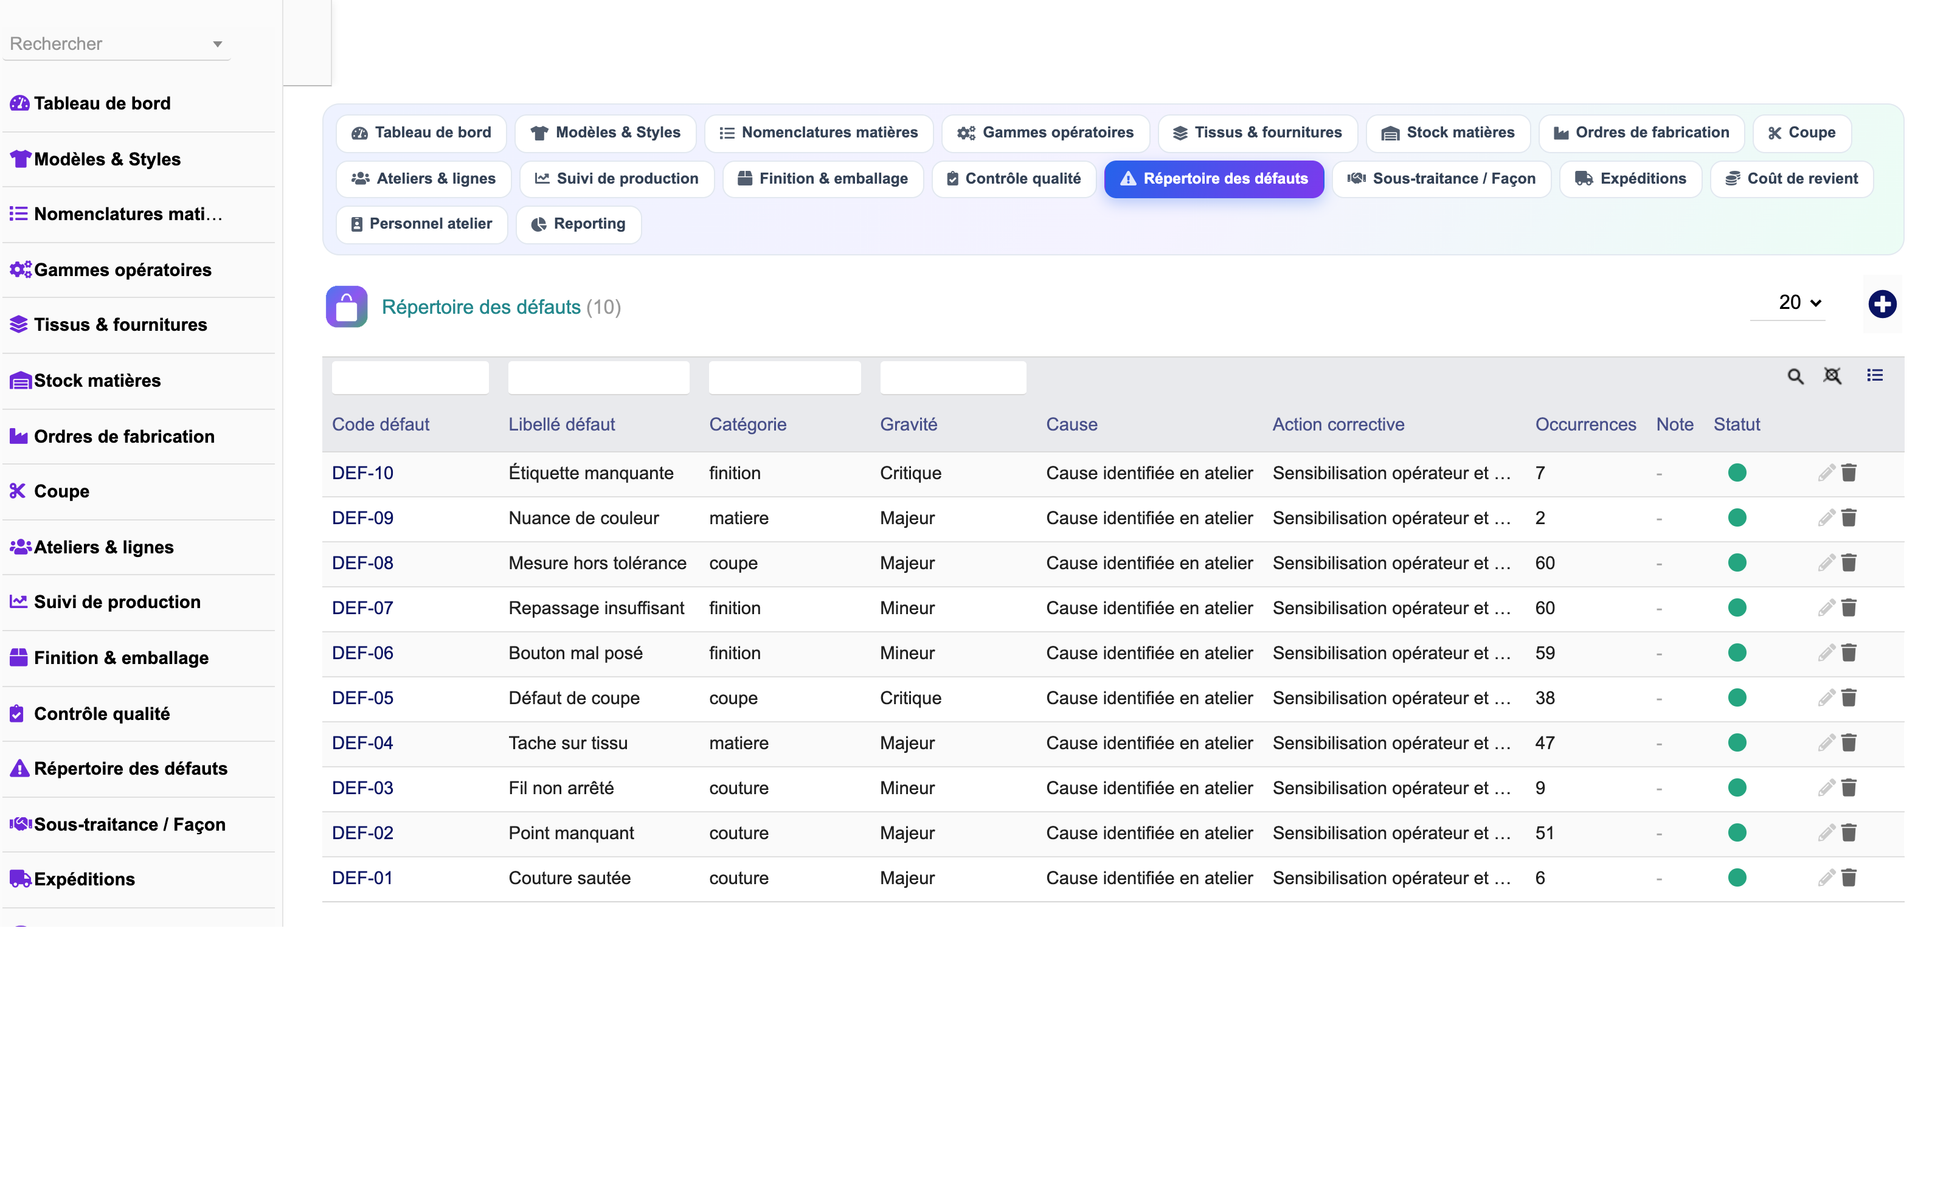Open Ordres de fabrication in sidebar

139,437
